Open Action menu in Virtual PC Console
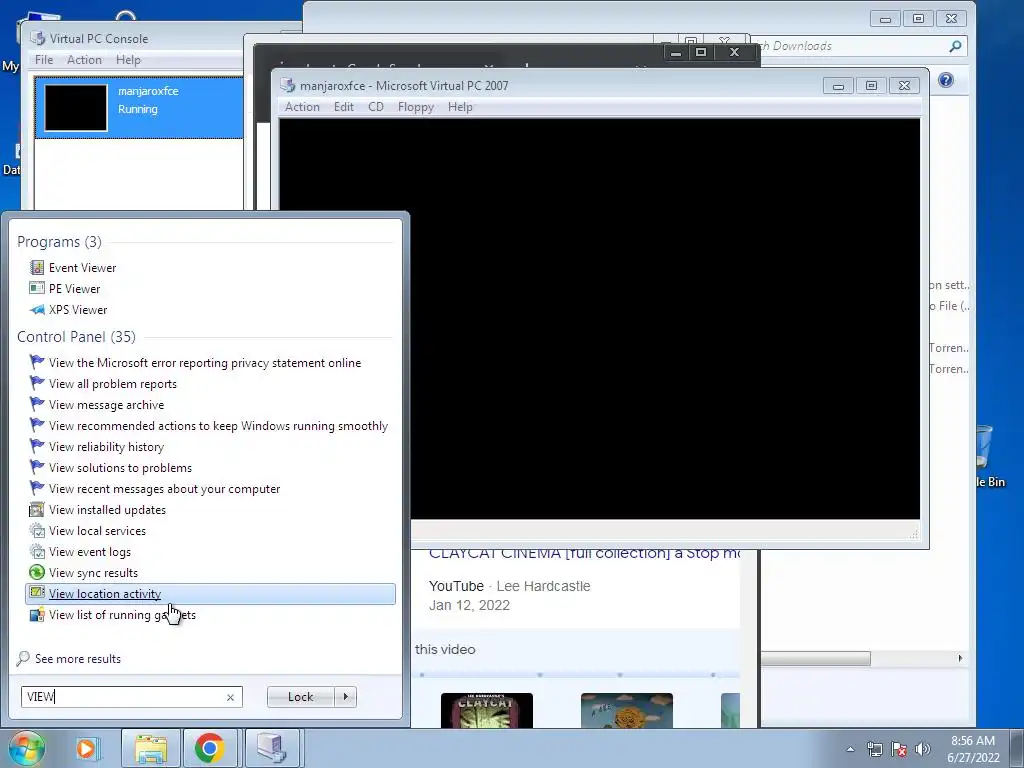This screenshot has width=1024, height=768. (84, 59)
